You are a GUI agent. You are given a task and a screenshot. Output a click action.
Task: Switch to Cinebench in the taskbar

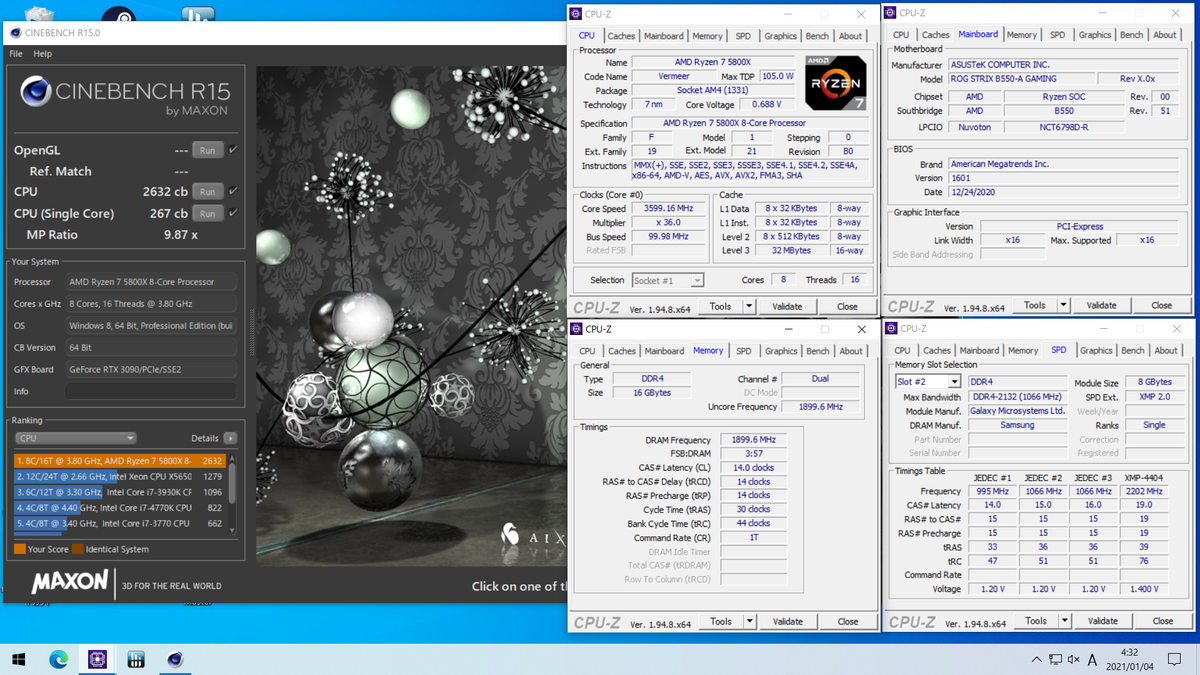click(175, 659)
